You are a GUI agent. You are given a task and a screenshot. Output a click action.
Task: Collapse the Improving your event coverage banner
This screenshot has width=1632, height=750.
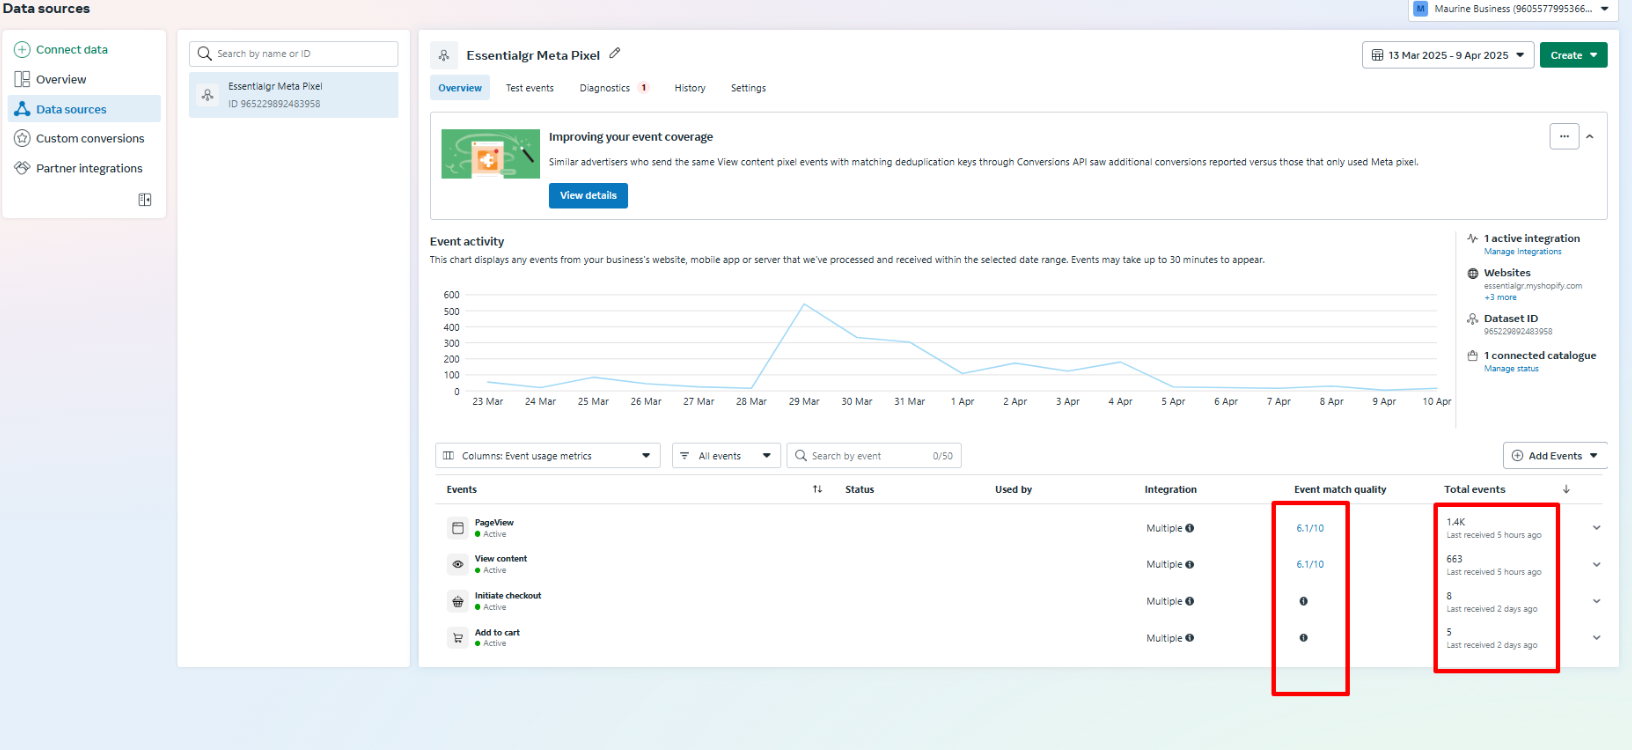(1590, 137)
